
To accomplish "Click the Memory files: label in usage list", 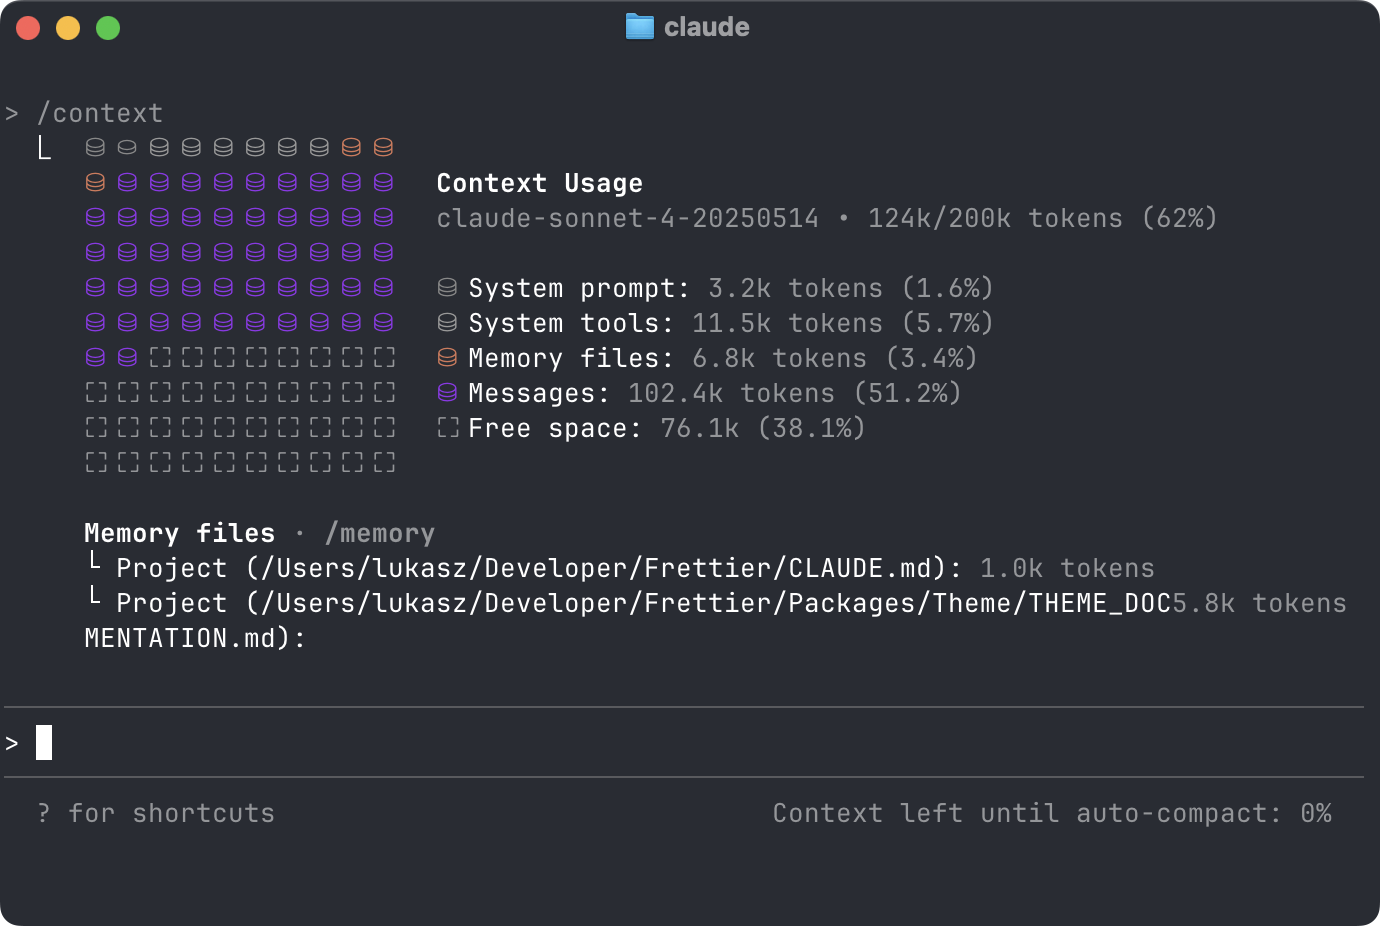I will [x=572, y=358].
